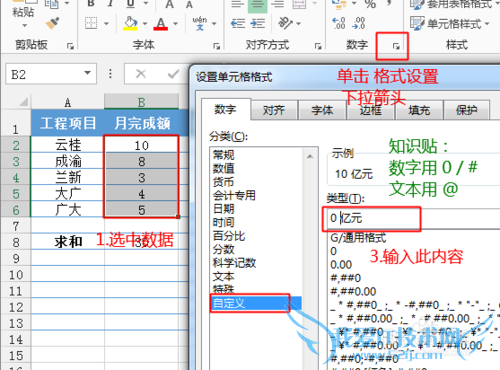Select 时间 in the category list
Viewport: 500px width, 370px height.
224,222
